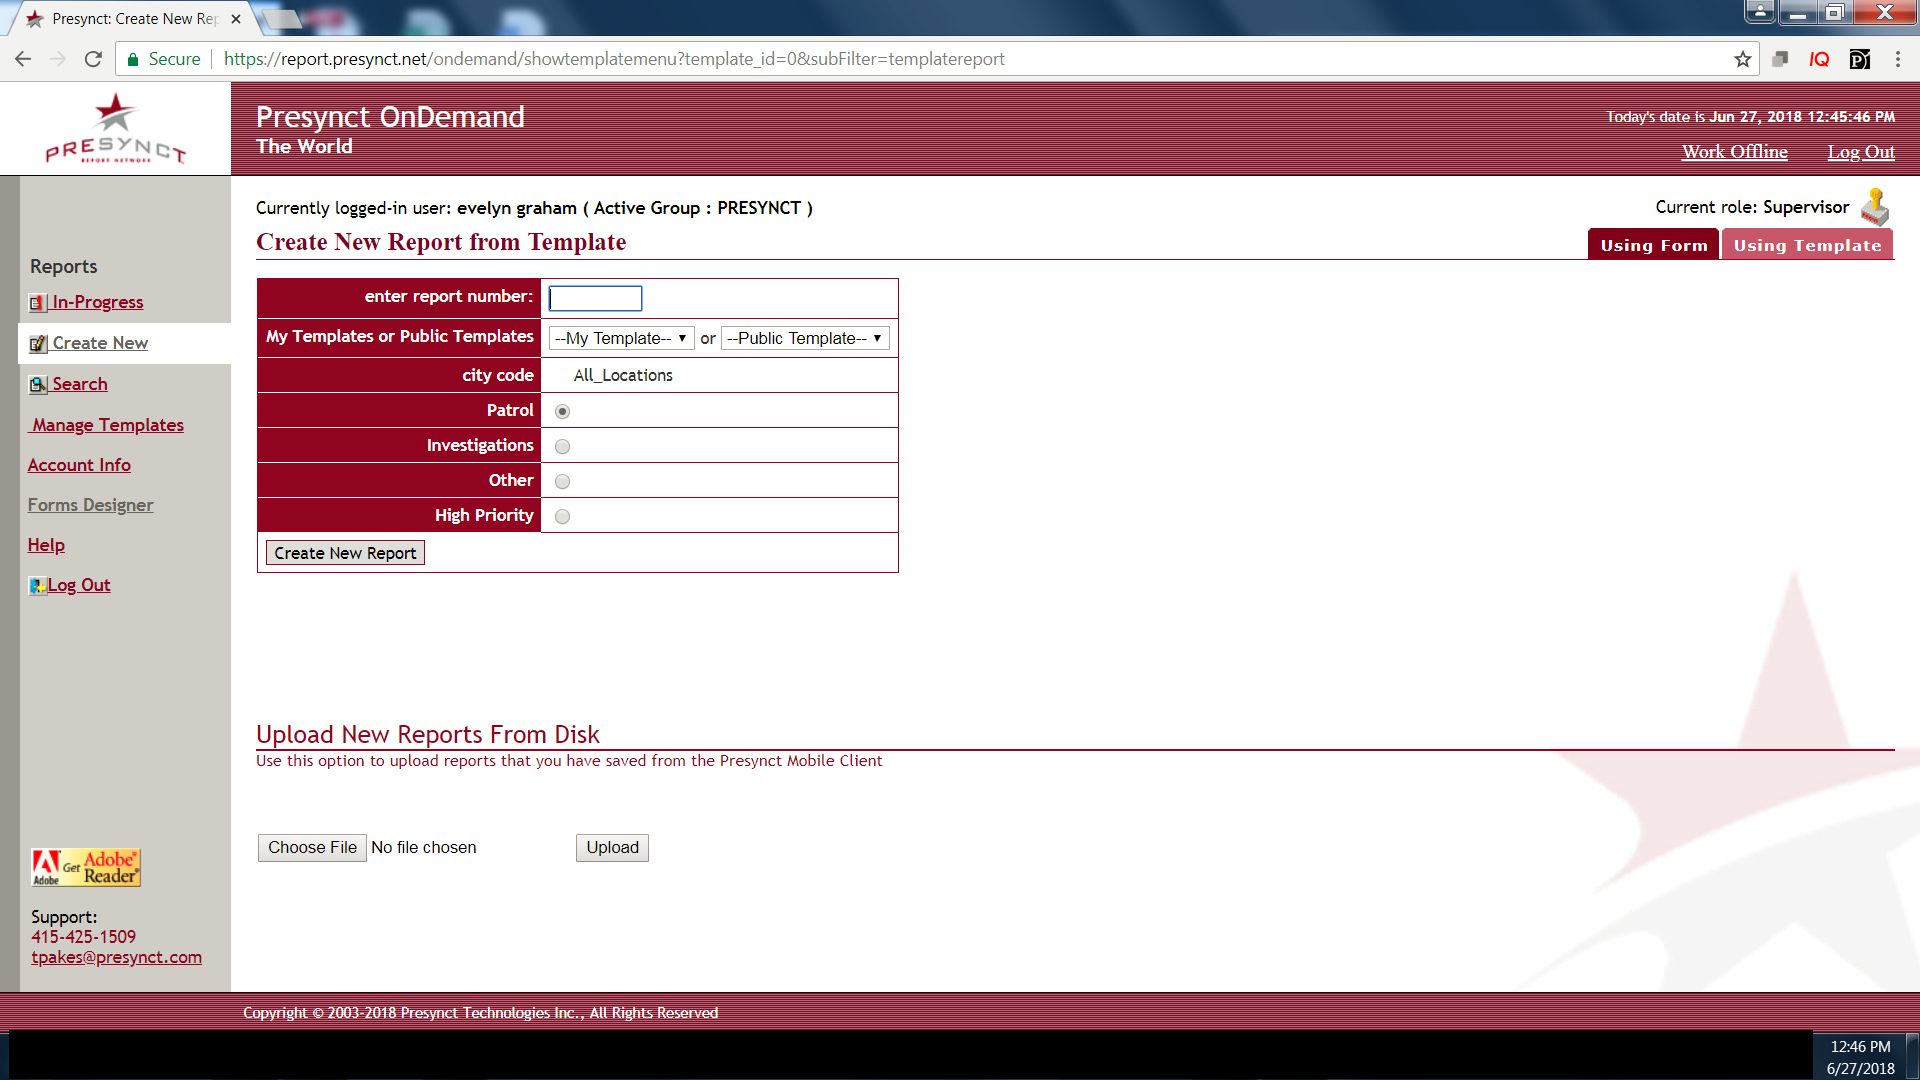The image size is (1920, 1080).
Task: Open the My Template dropdown
Action: [x=621, y=338]
